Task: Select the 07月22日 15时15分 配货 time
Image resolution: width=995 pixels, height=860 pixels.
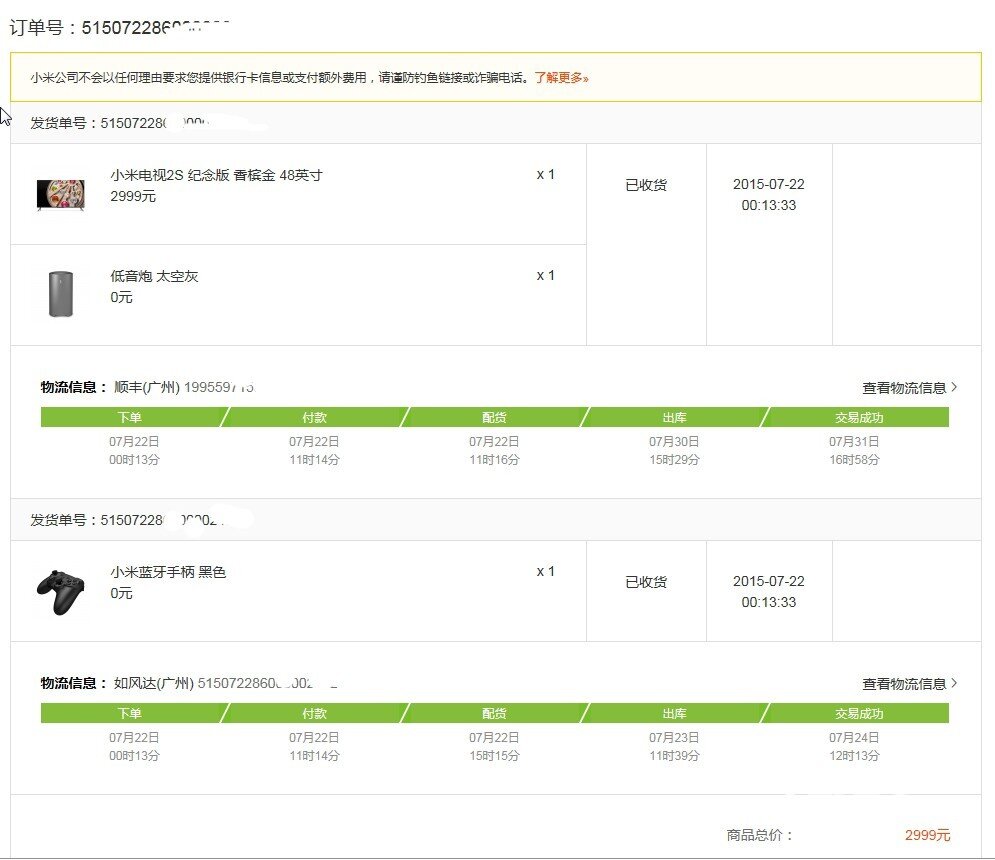Action: (x=494, y=746)
